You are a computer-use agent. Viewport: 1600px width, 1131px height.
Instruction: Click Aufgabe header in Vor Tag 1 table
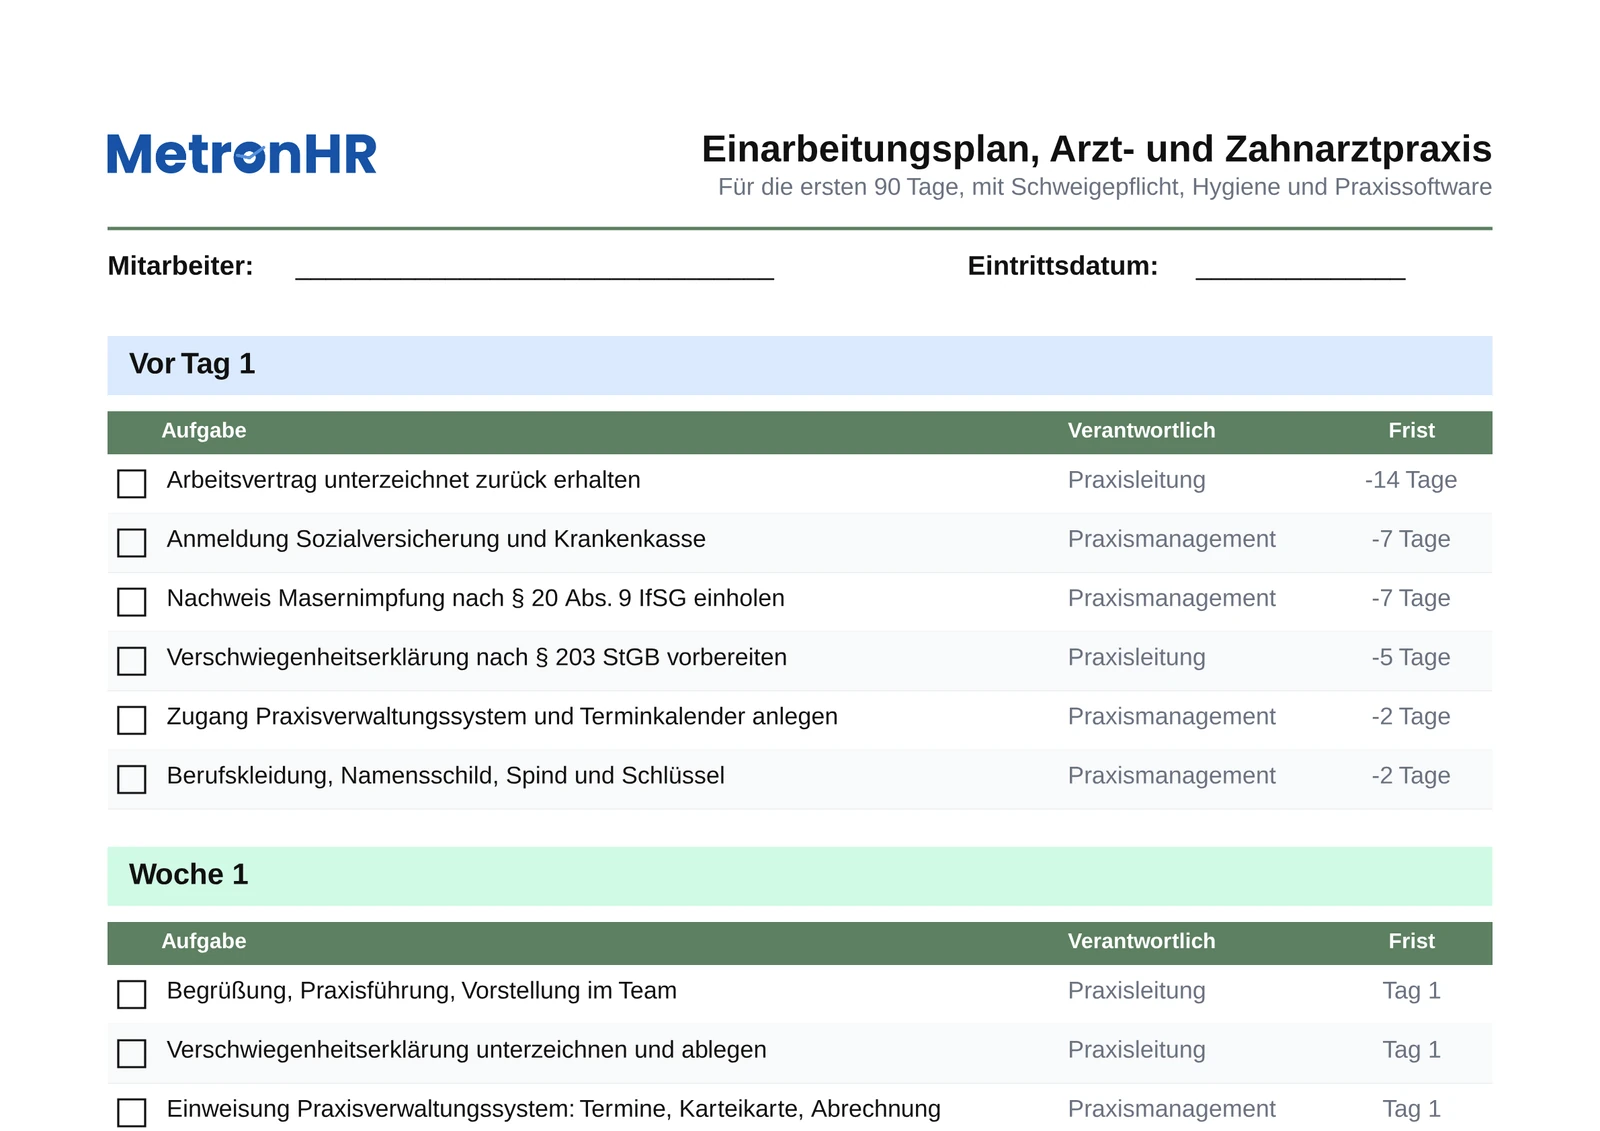click(x=204, y=431)
